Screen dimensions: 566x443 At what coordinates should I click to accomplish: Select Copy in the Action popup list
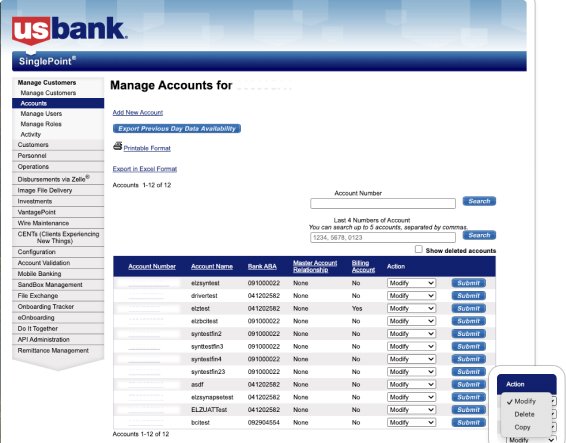(522, 427)
